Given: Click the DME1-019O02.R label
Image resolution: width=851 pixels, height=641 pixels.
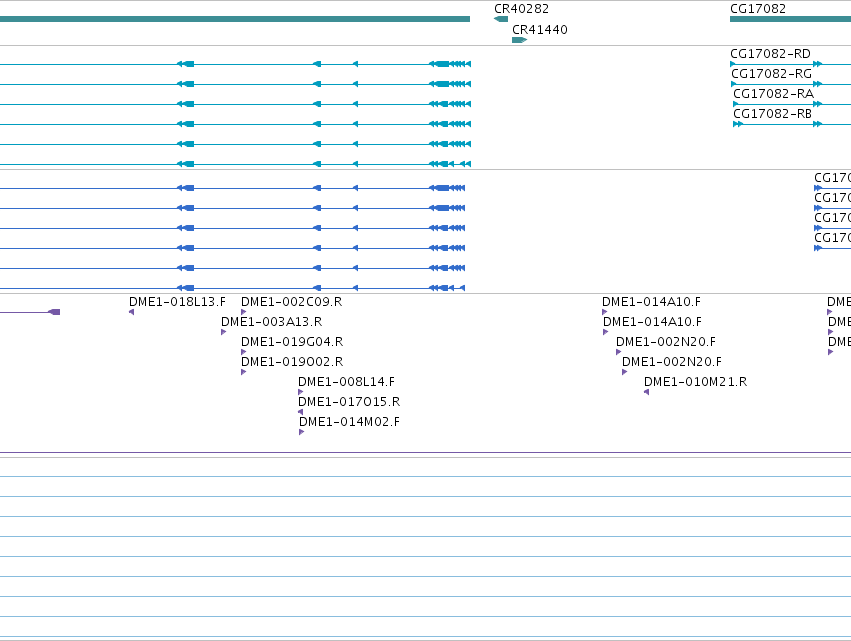Looking at the screenshot, I should tap(292, 362).
